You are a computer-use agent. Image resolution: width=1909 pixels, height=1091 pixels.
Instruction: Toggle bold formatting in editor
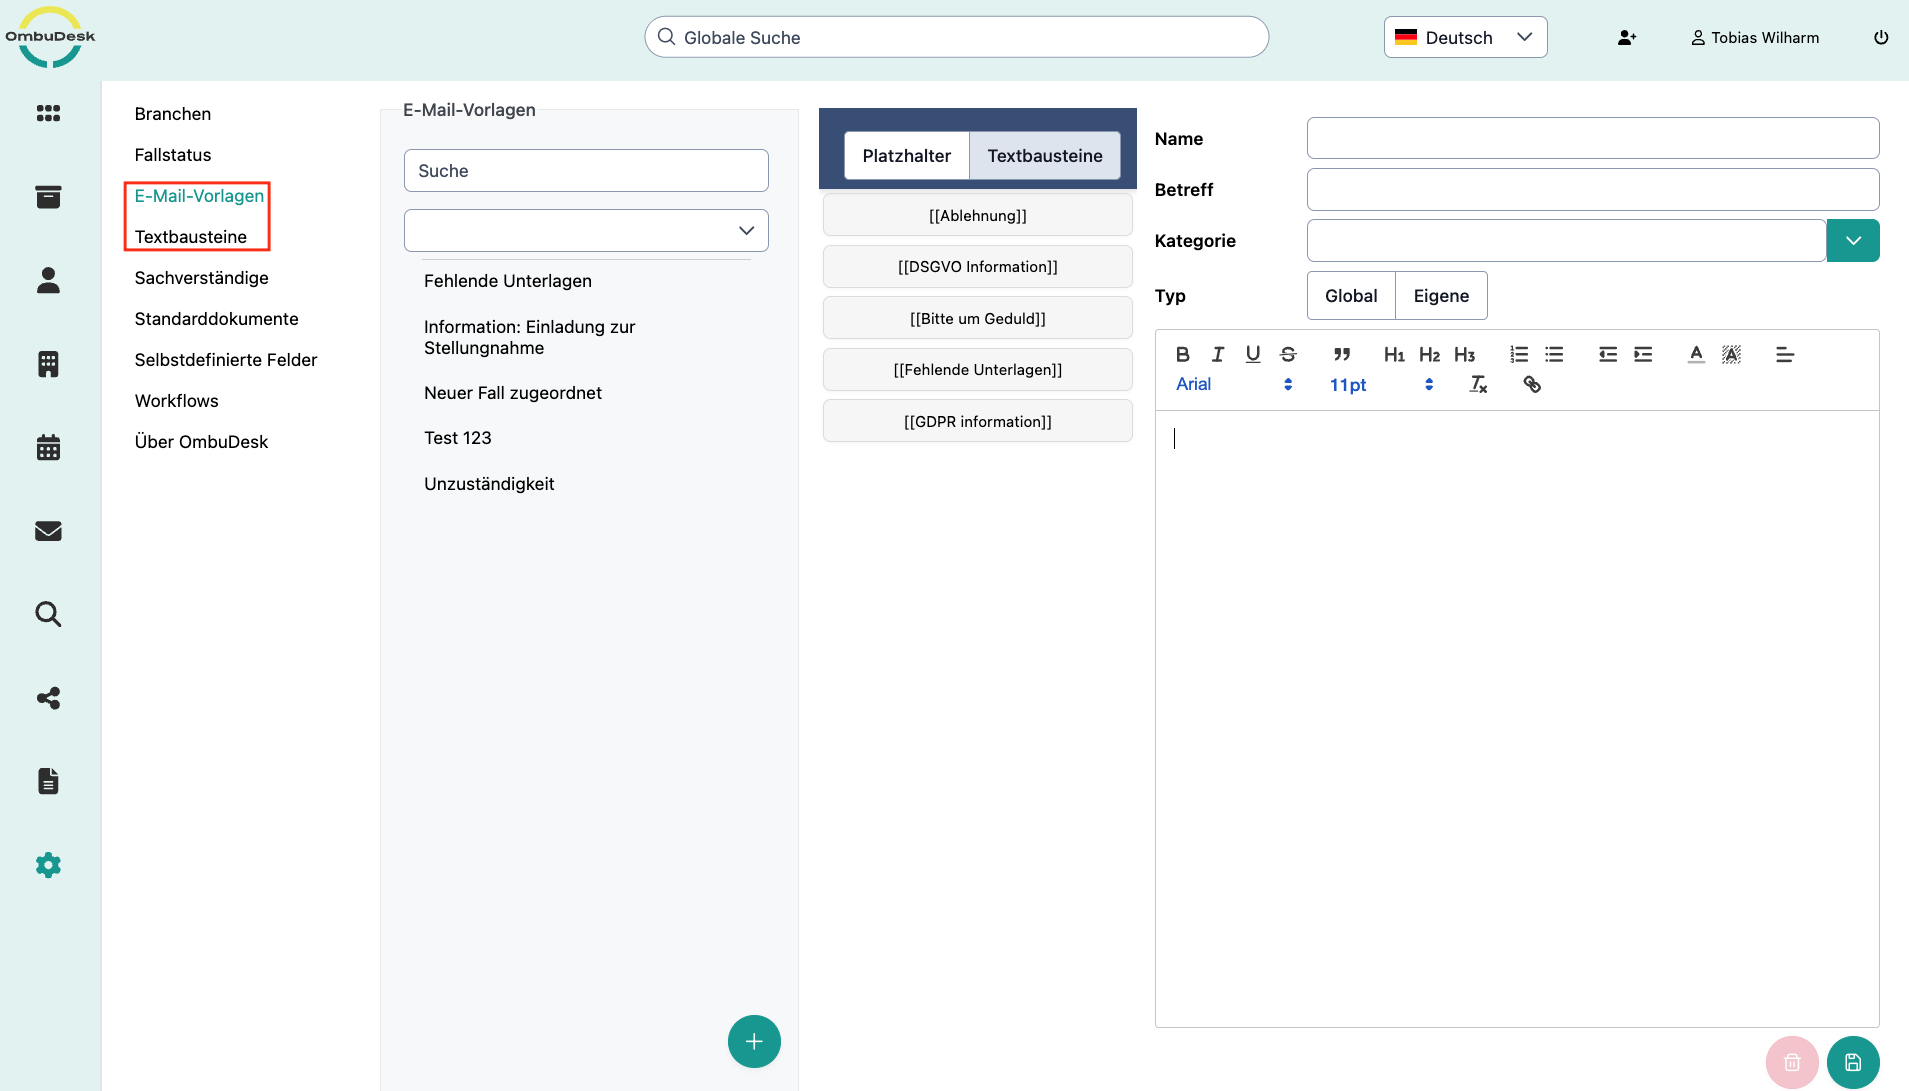(x=1183, y=354)
